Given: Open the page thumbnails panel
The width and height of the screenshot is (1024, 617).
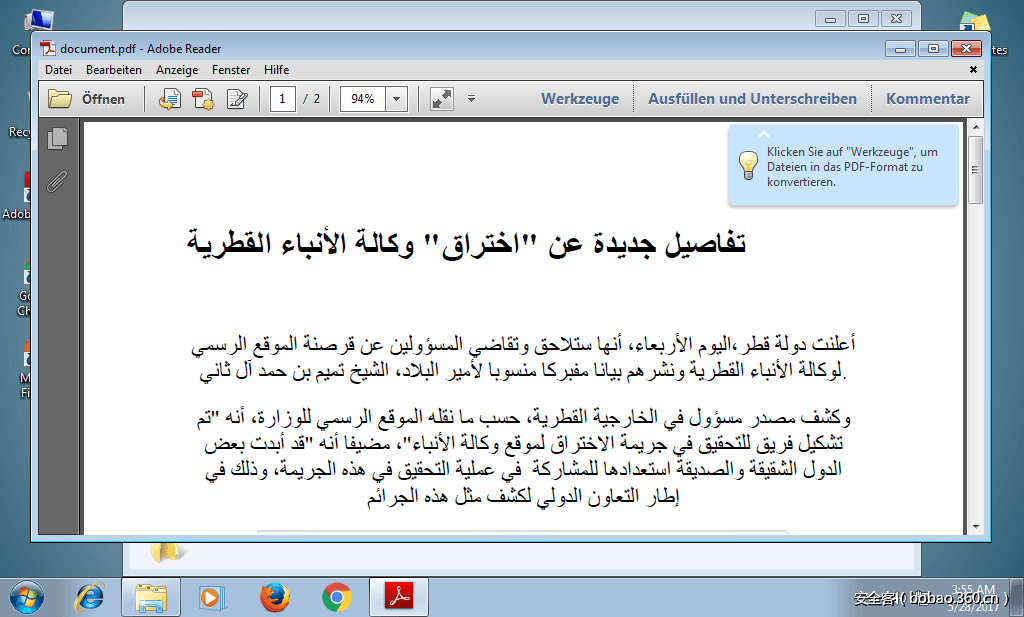Looking at the screenshot, I should [x=57, y=138].
